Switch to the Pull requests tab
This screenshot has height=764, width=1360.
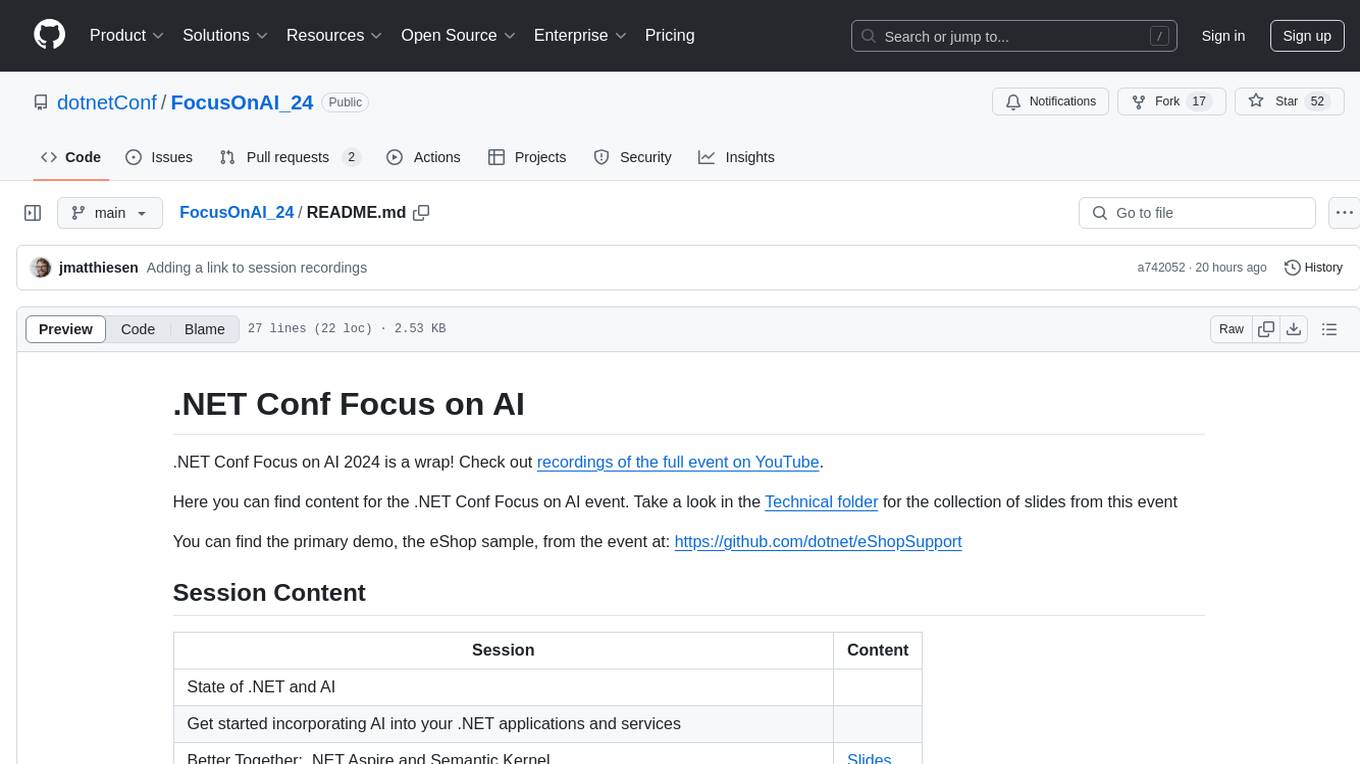[290, 157]
